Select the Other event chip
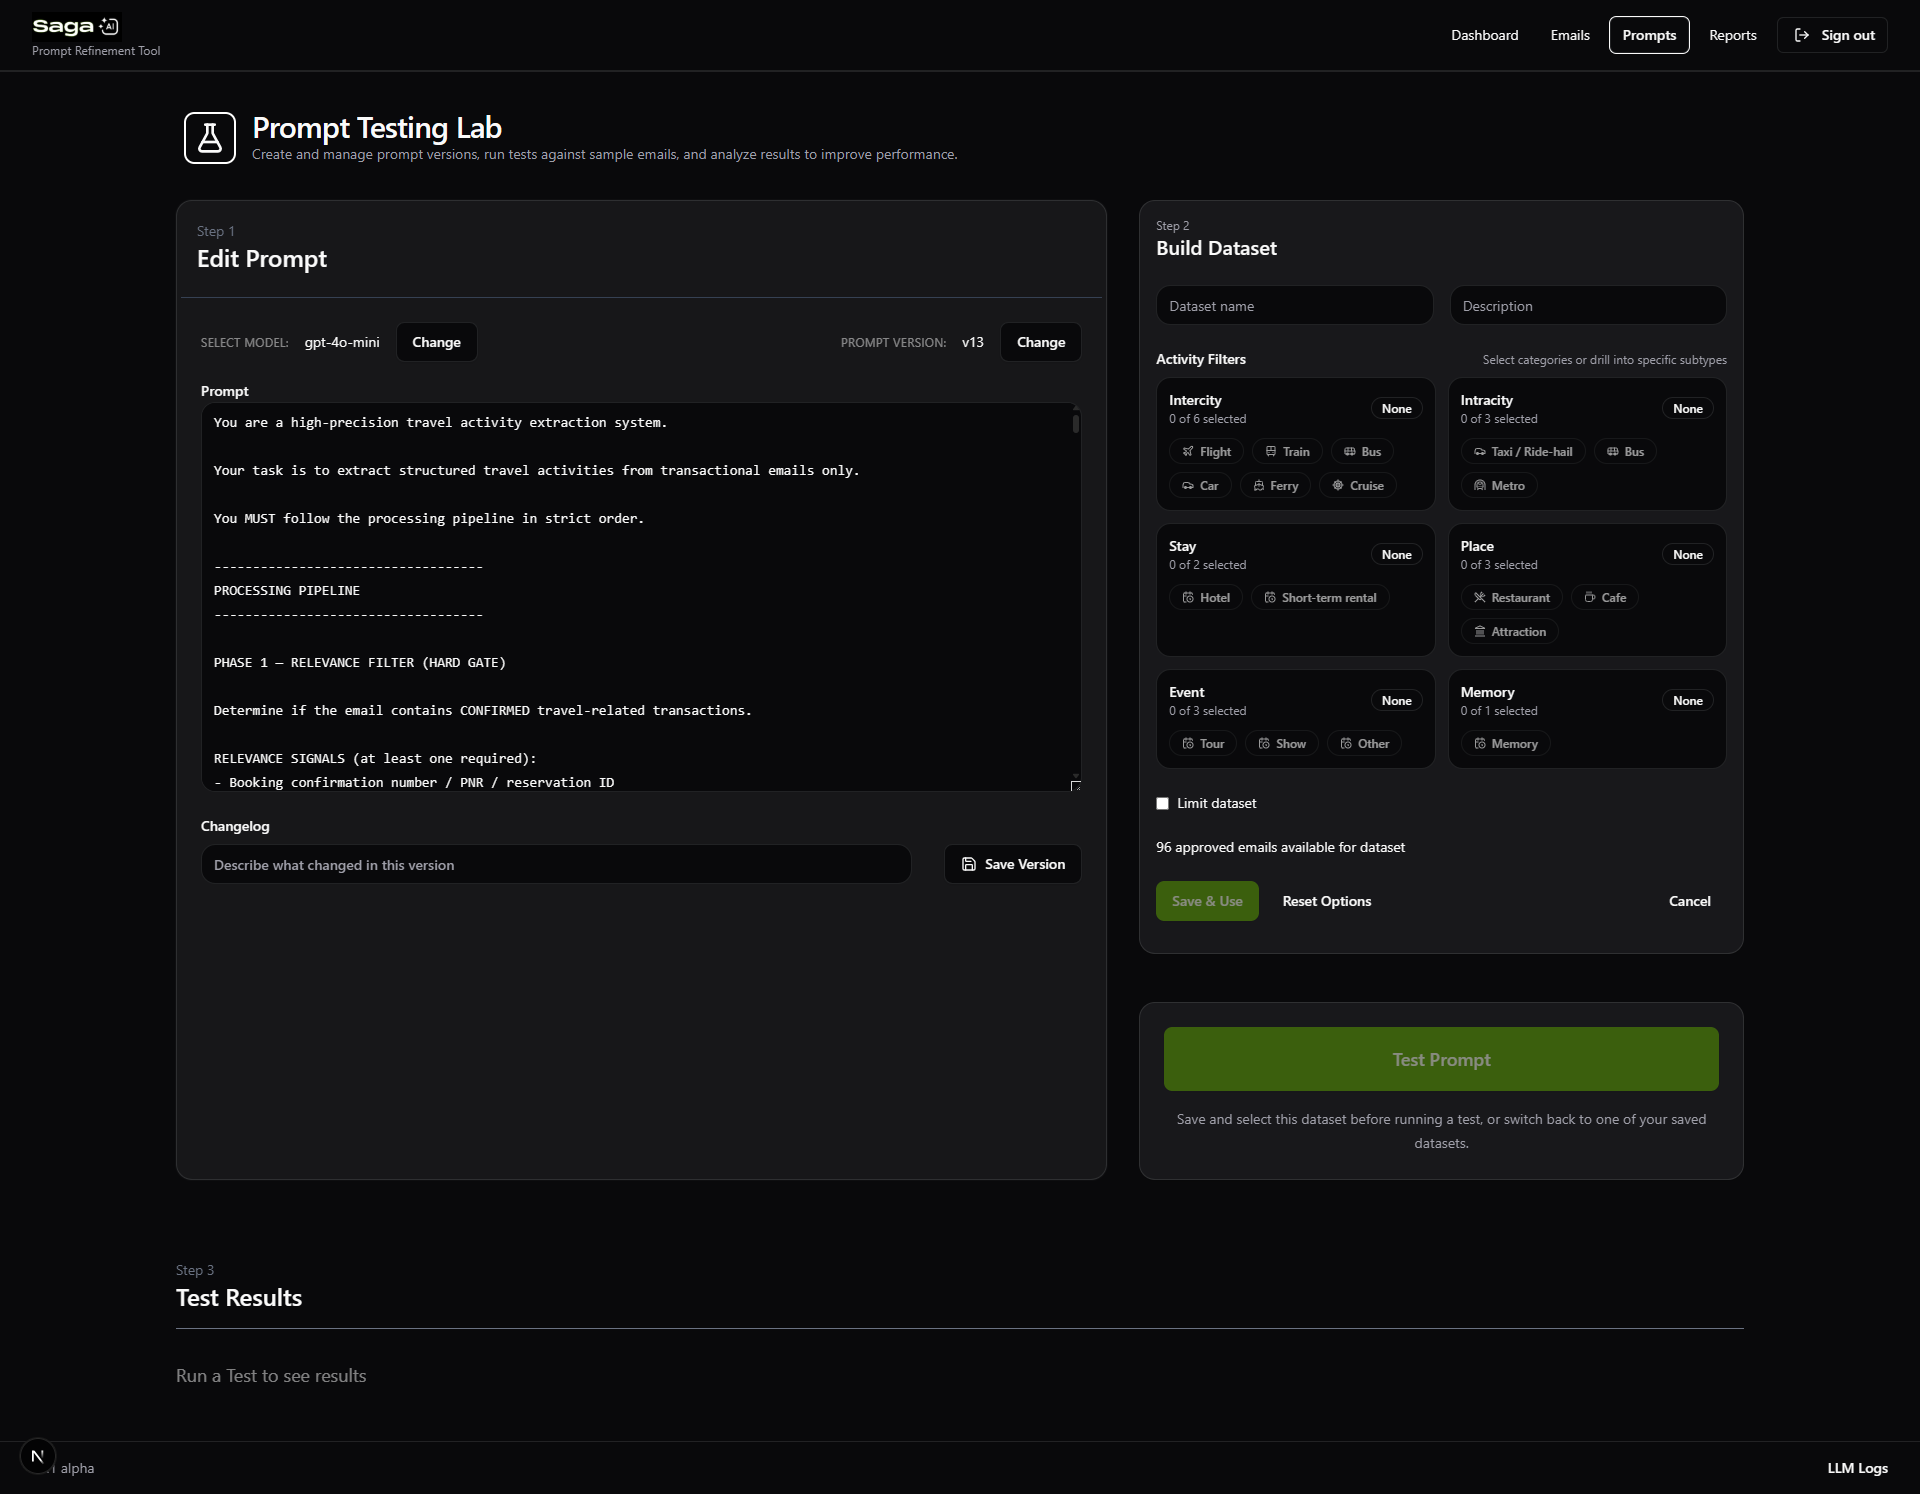 click(1364, 744)
